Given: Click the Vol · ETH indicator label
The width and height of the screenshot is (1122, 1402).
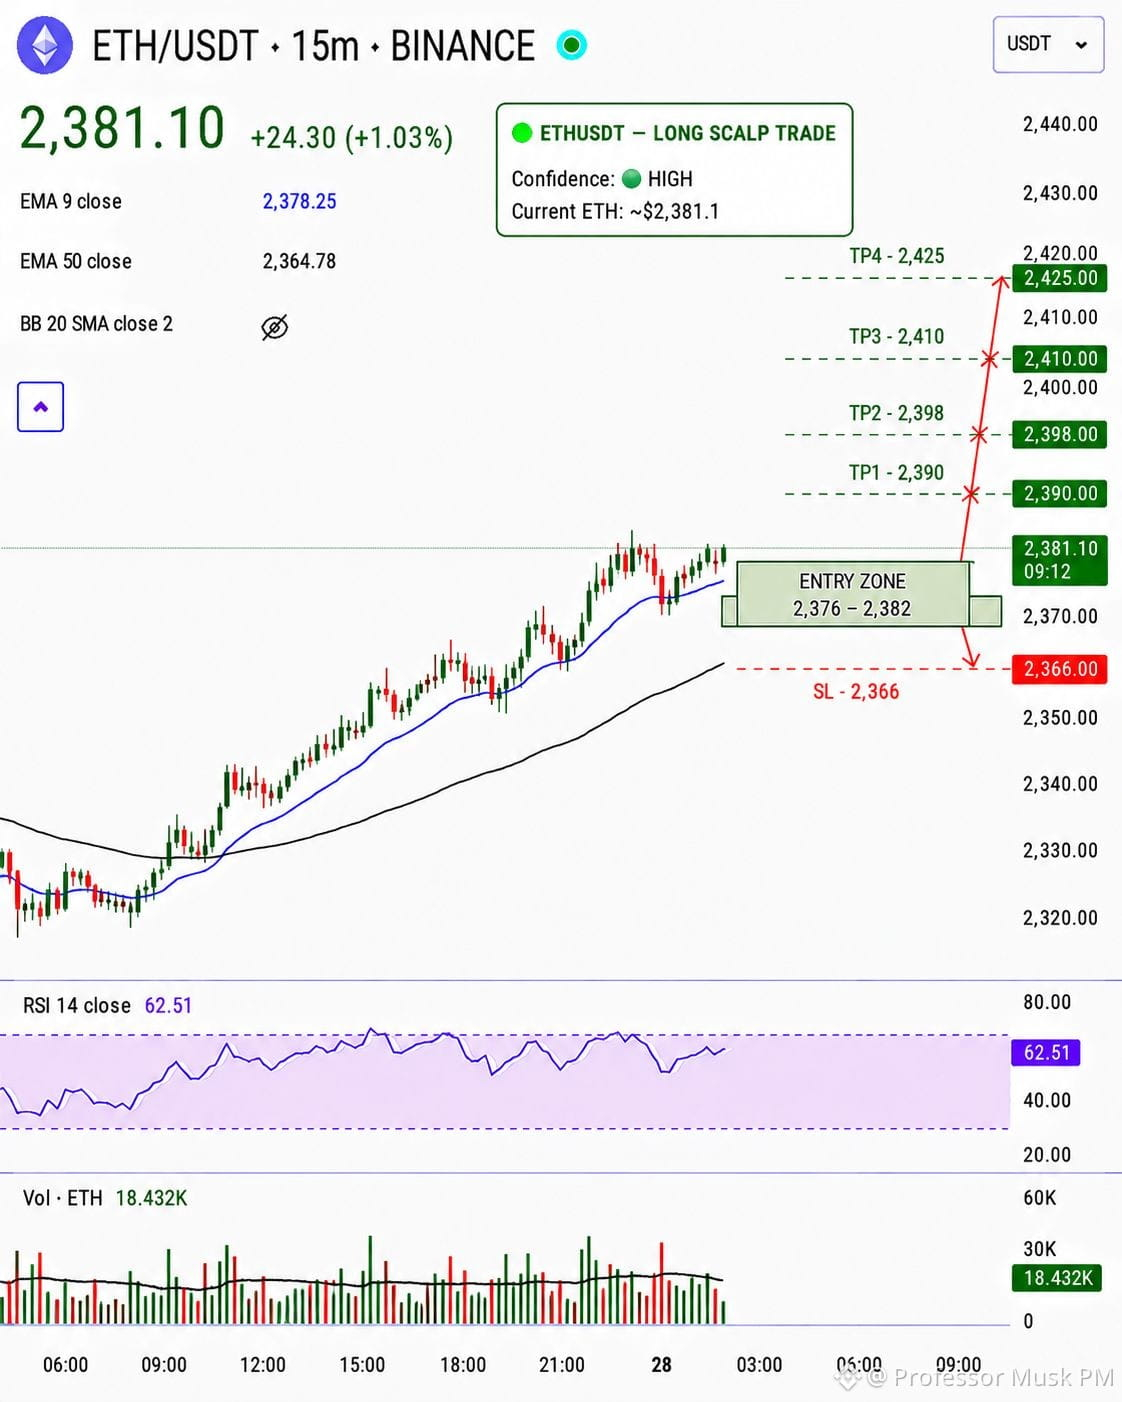Looking at the screenshot, I should click(x=63, y=1198).
